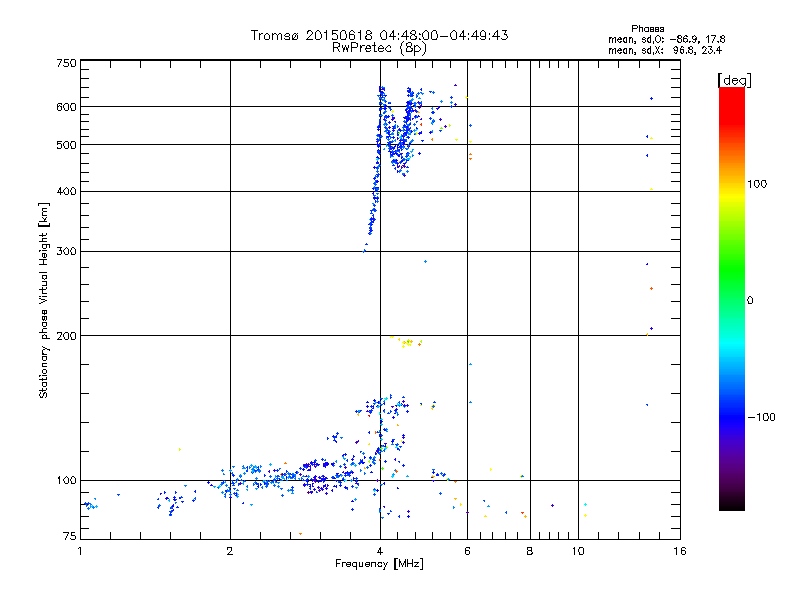
Task: Select the "mean, sd,O: -86.9, 17.8" line
Action: click(666, 39)
